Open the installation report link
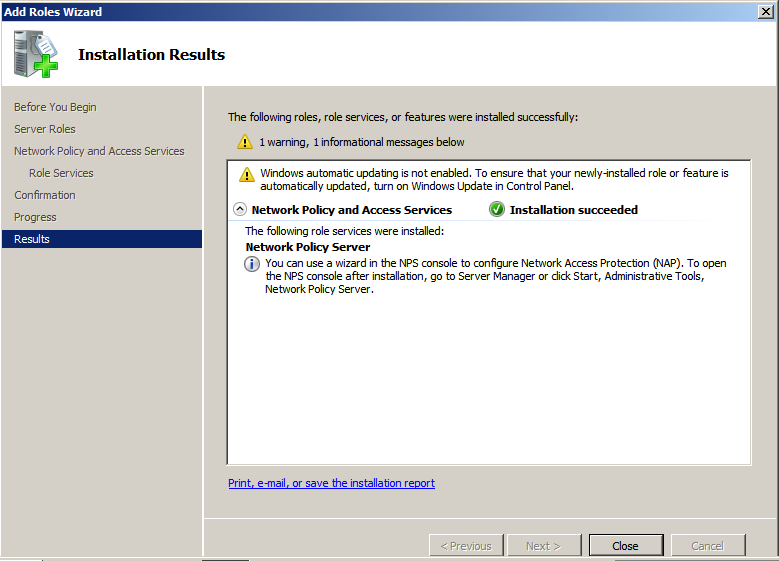Screen dimensions: 779x561 (331, 483)
